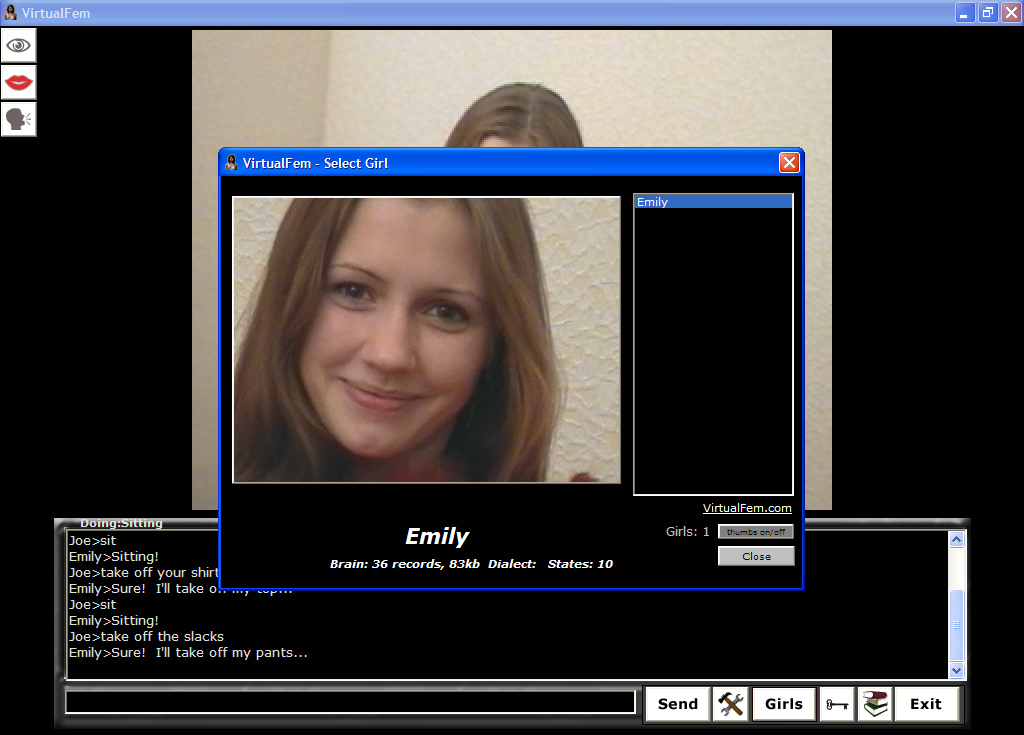Viewport: 1024px width, 735px height.
Task: Click the 'Brain: 36 records, 83kb' info text
Action: 405,564
